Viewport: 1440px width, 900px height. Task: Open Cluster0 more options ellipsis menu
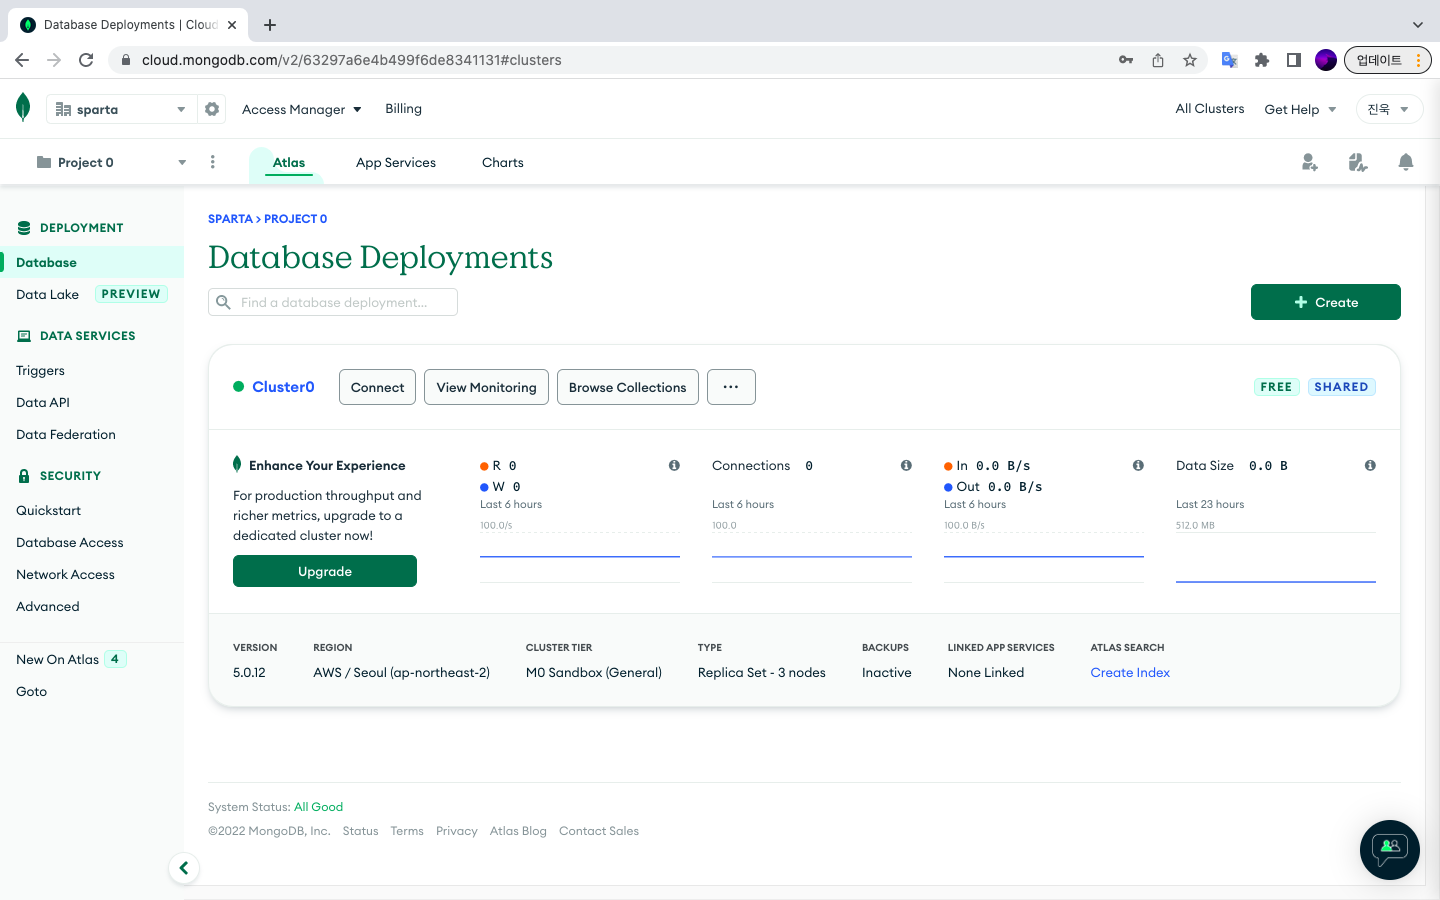[731, 387]
